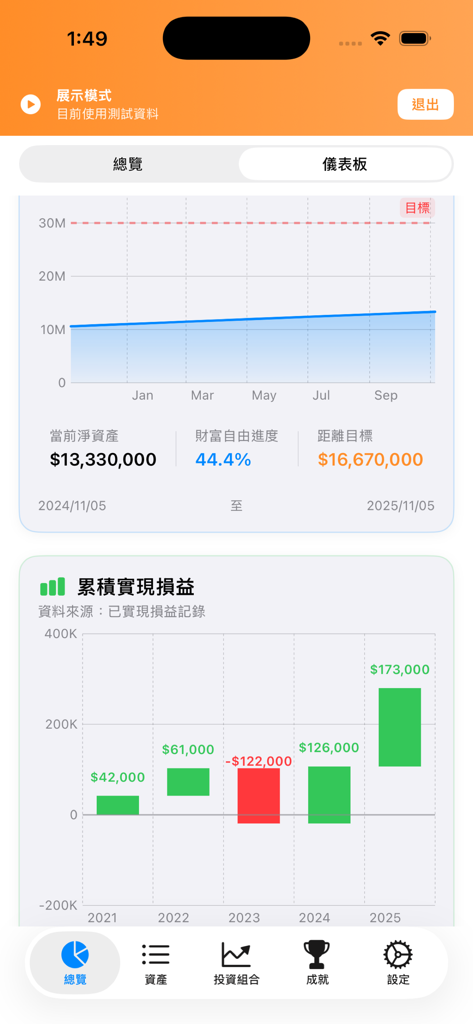473x1024 pixels.
Task: Tap the Wi-Fi status icon
Action: tap(380, 39)
